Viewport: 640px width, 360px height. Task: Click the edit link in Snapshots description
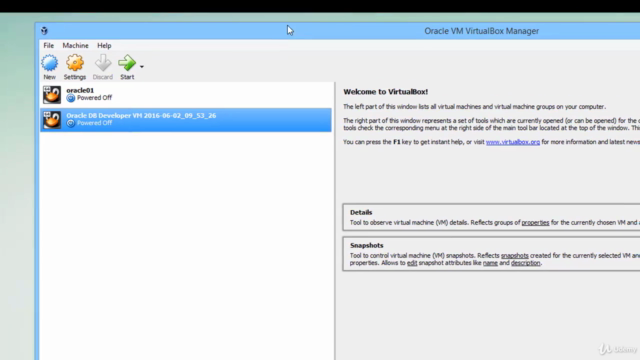point(412,263)
